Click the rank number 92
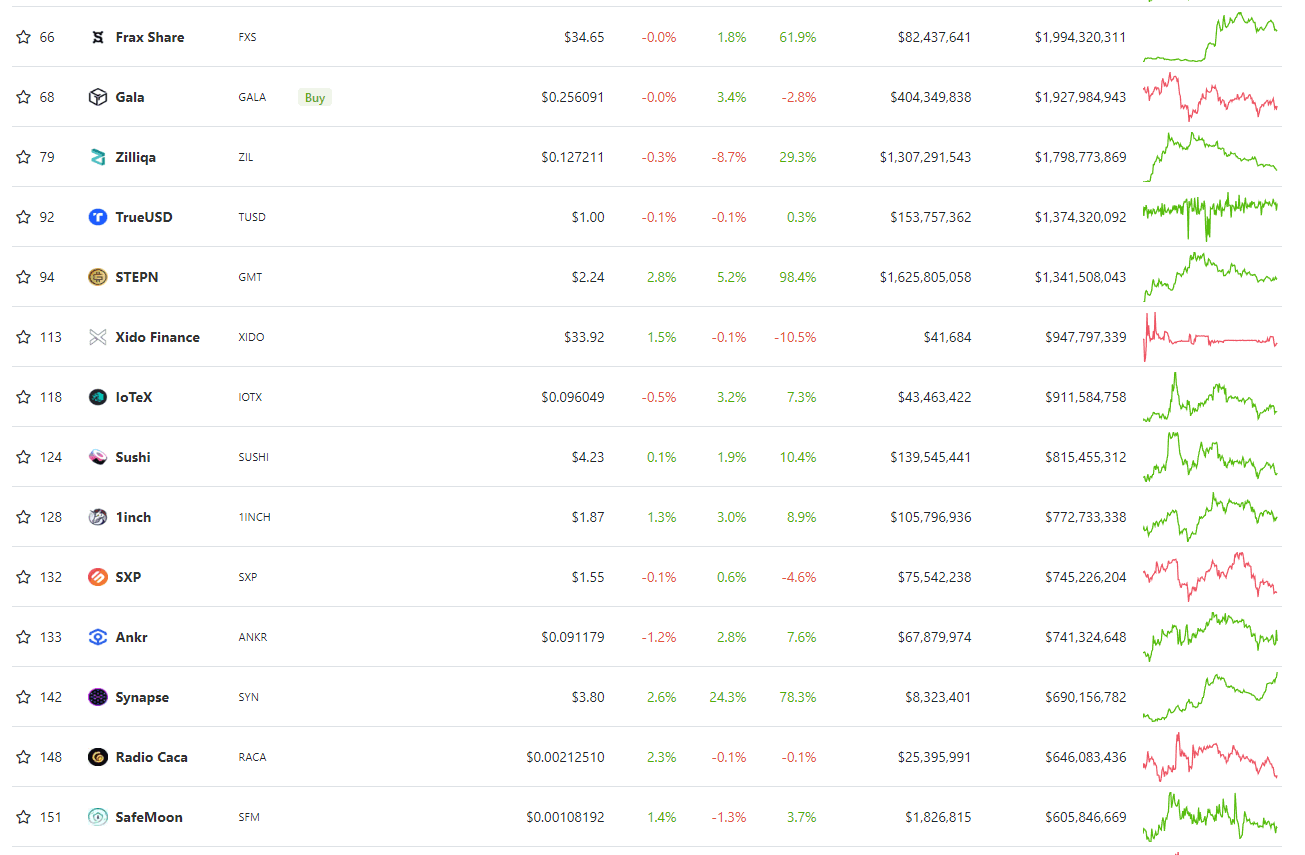The width and height of the screenshot is (1305, 855). click(x=47, y=217)
